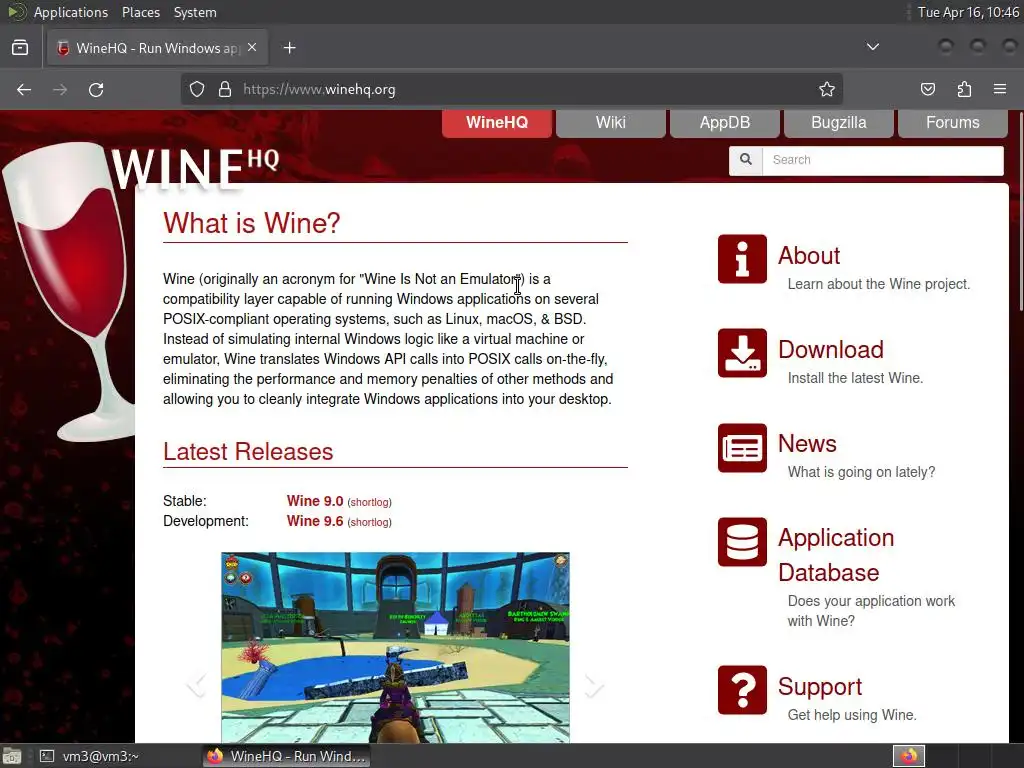Screen dimensions: 1024x768
Task: Click the "Latest Releases" heading
Action: (x=248, y=452)
